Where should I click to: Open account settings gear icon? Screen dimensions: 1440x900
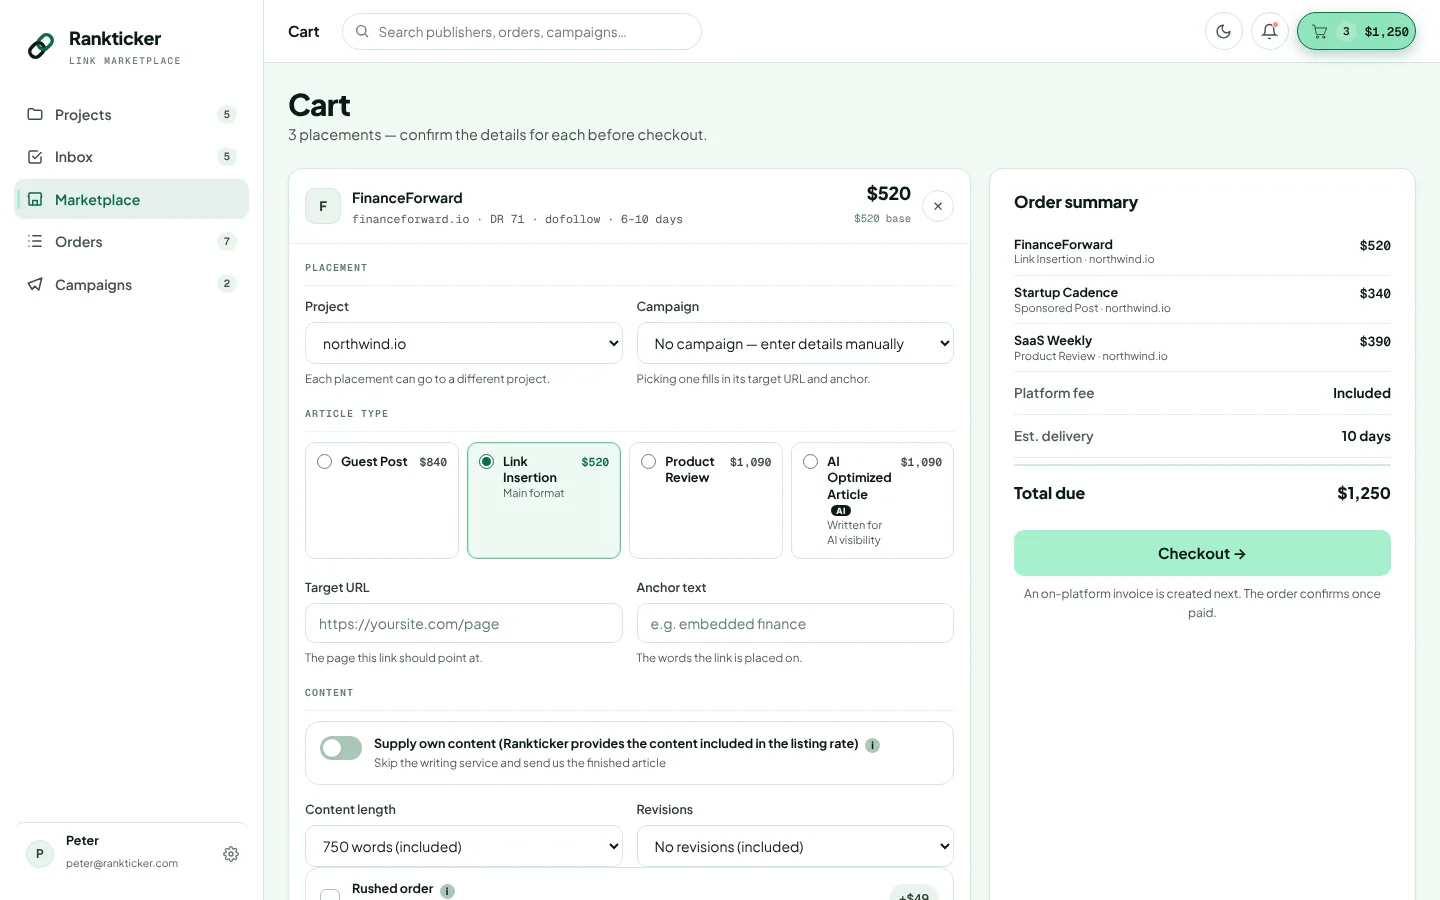[231, 854]
